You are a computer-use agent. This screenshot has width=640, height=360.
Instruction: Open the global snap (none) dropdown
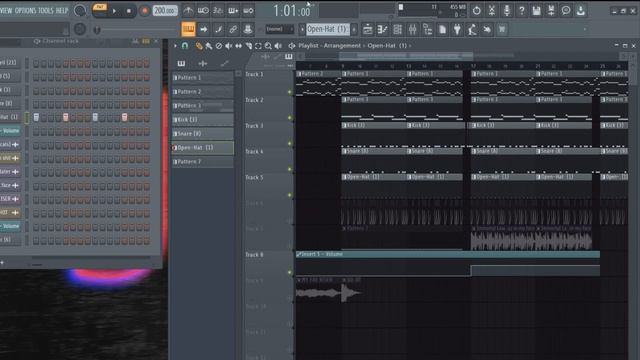click(280, 29)
